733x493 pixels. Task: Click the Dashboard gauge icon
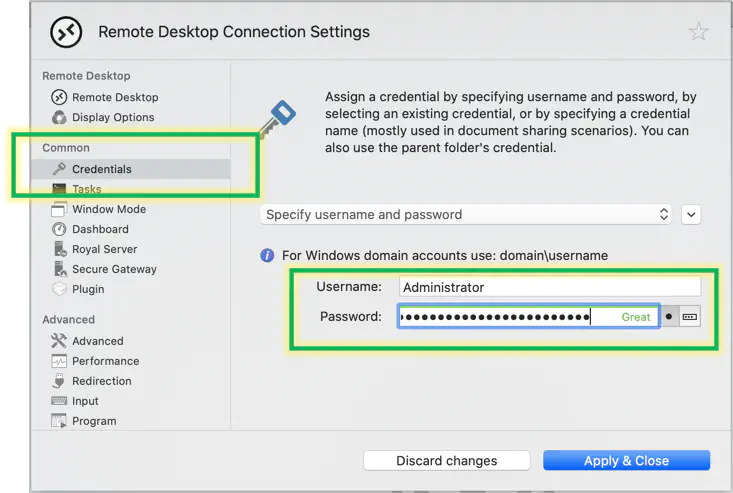coord(59,229)
